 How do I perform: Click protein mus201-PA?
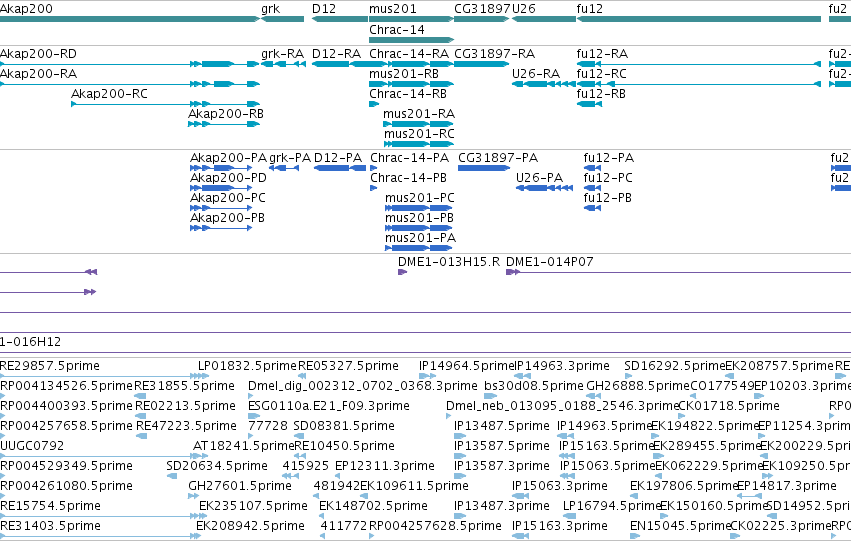[x=421, y=238]
